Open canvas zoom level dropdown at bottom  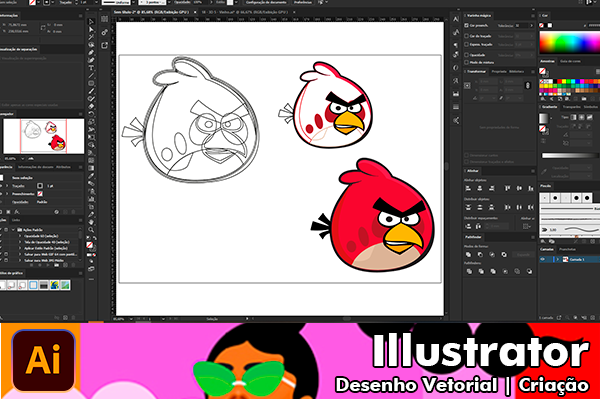coord(130,318)
